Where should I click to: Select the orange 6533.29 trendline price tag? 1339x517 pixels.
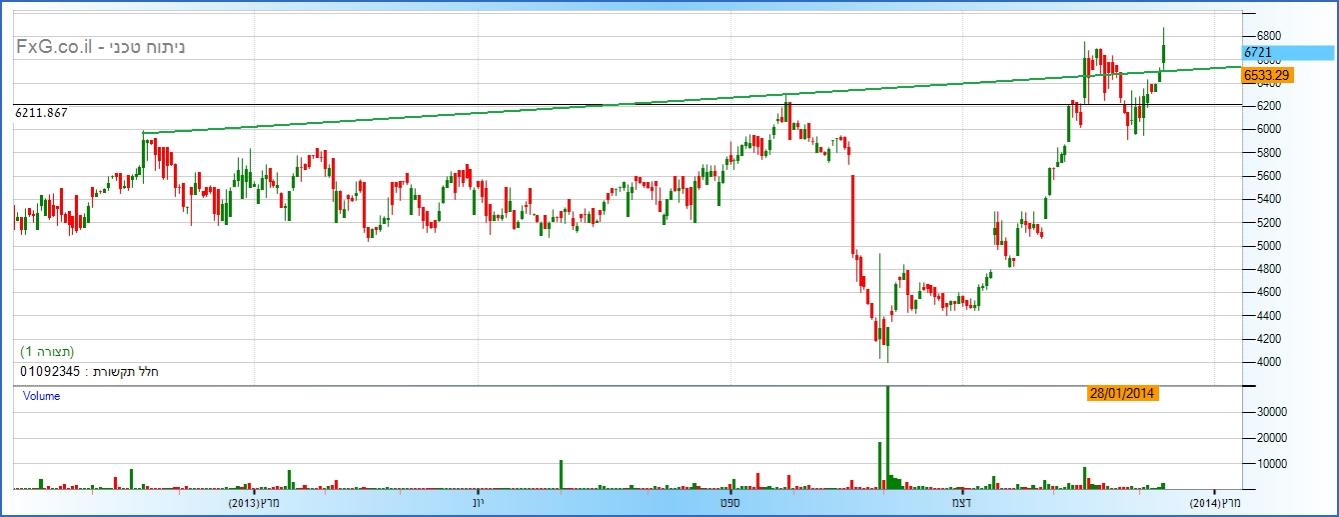(1267, 74)
